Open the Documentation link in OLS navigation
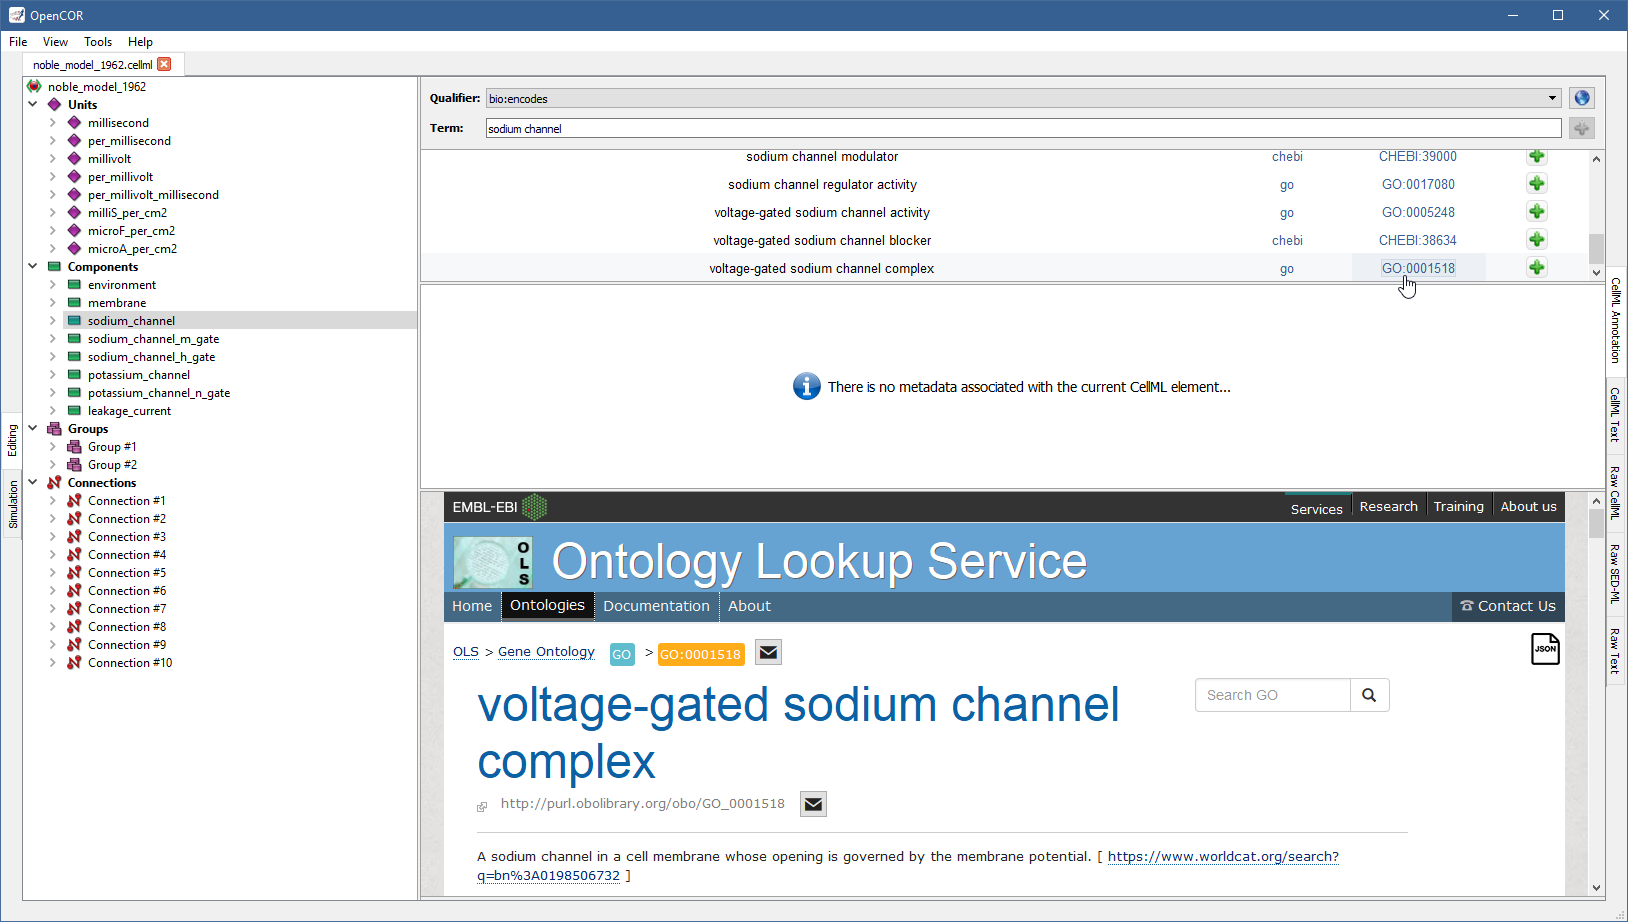The image size is (1628, 922). (656, 606)
